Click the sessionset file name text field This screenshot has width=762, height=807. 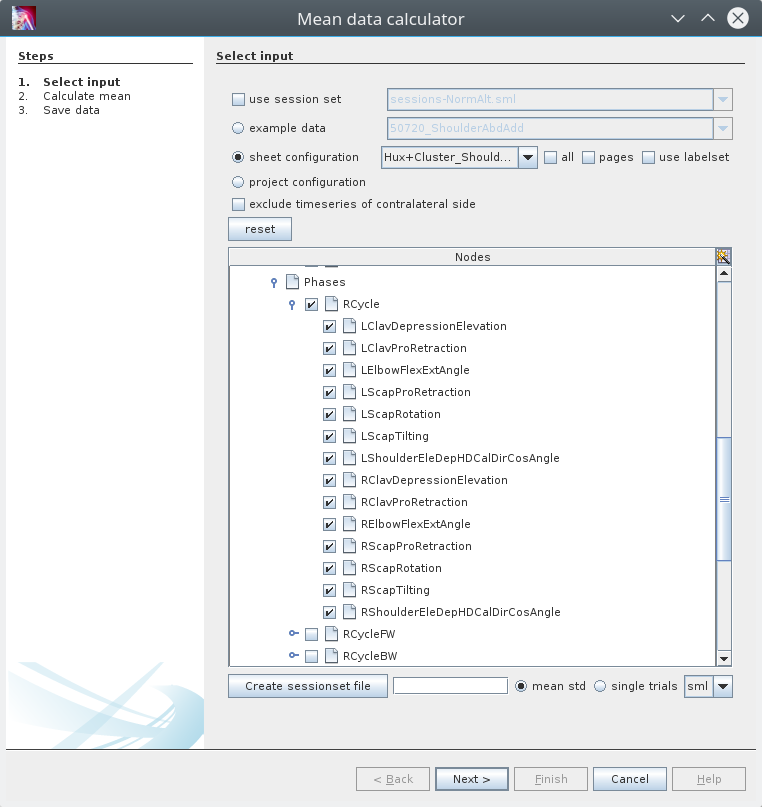(450, 686)
